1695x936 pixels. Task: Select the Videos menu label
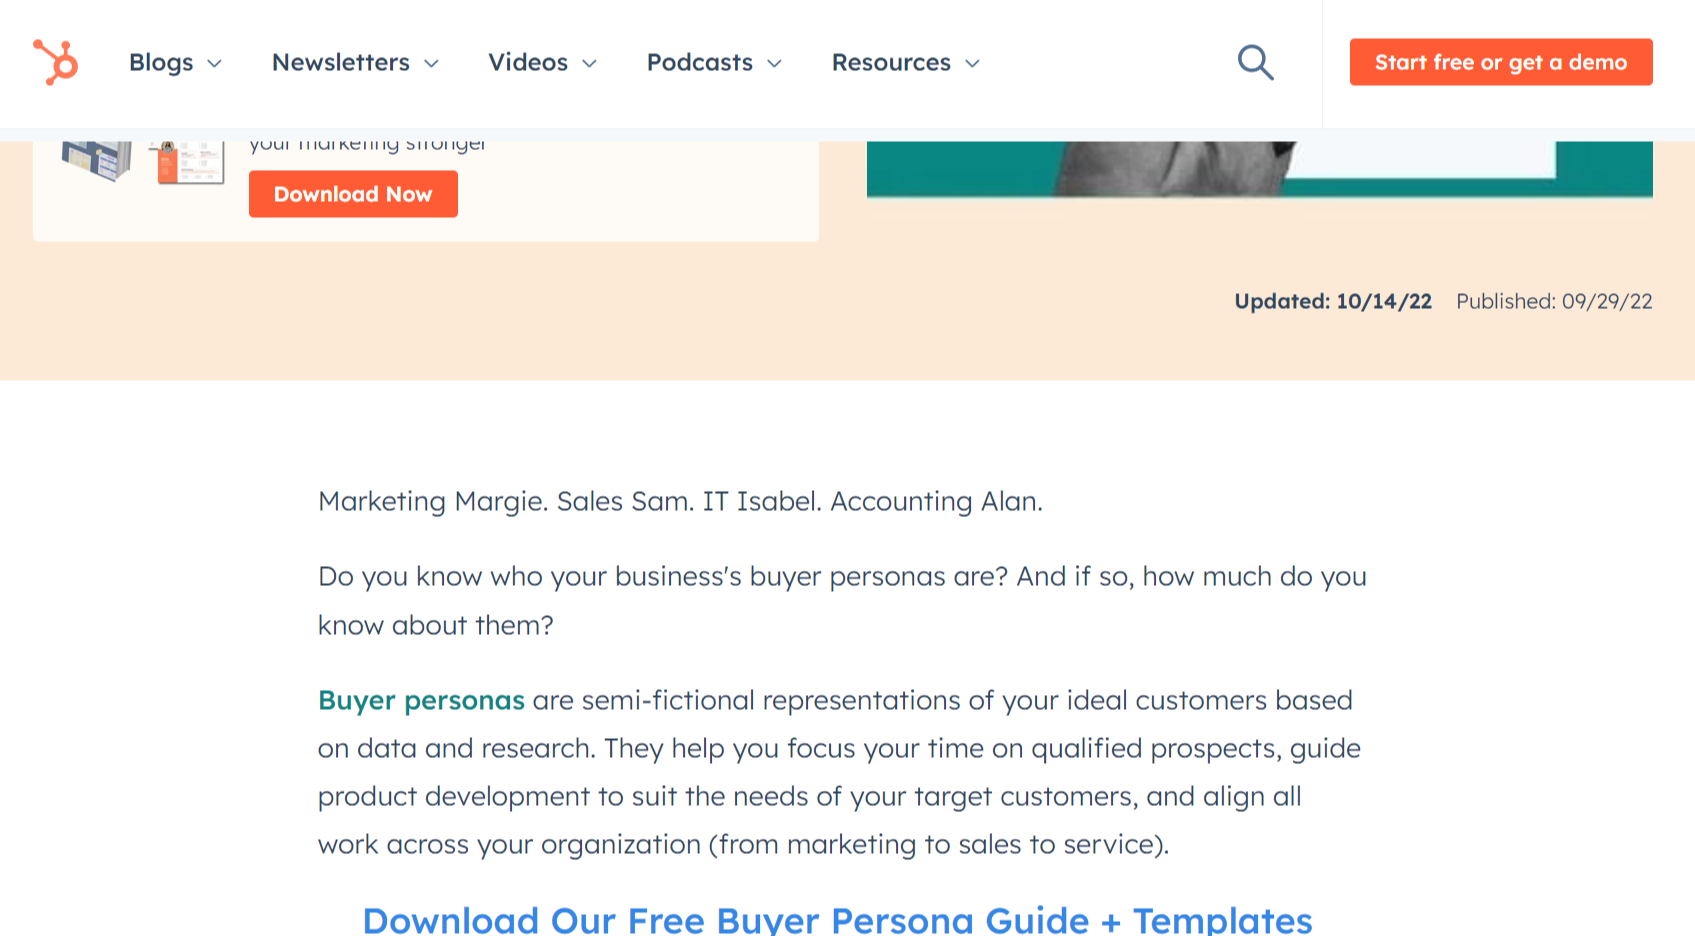click(x=528, y=63)
